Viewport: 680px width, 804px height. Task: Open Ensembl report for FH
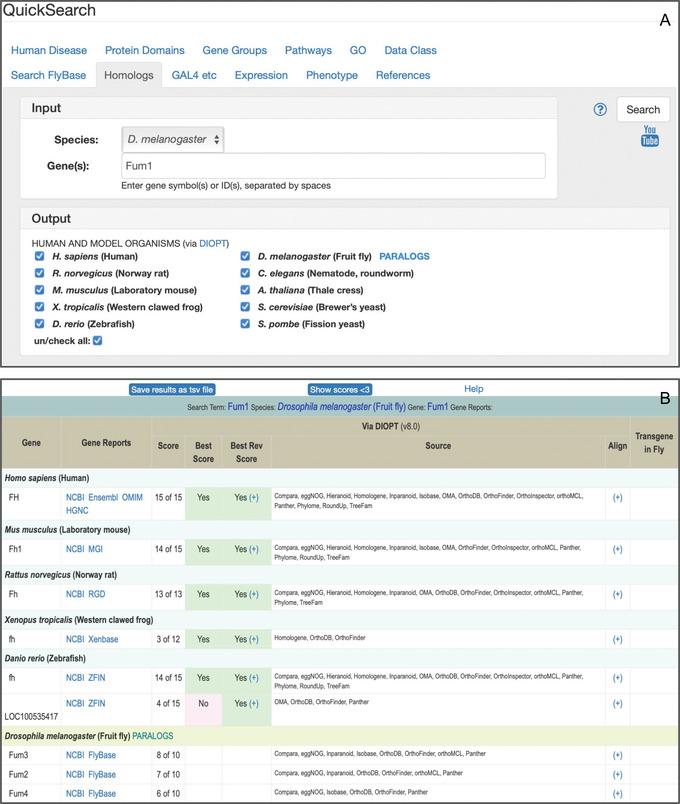pyautogui.click(x=103, y=497)
